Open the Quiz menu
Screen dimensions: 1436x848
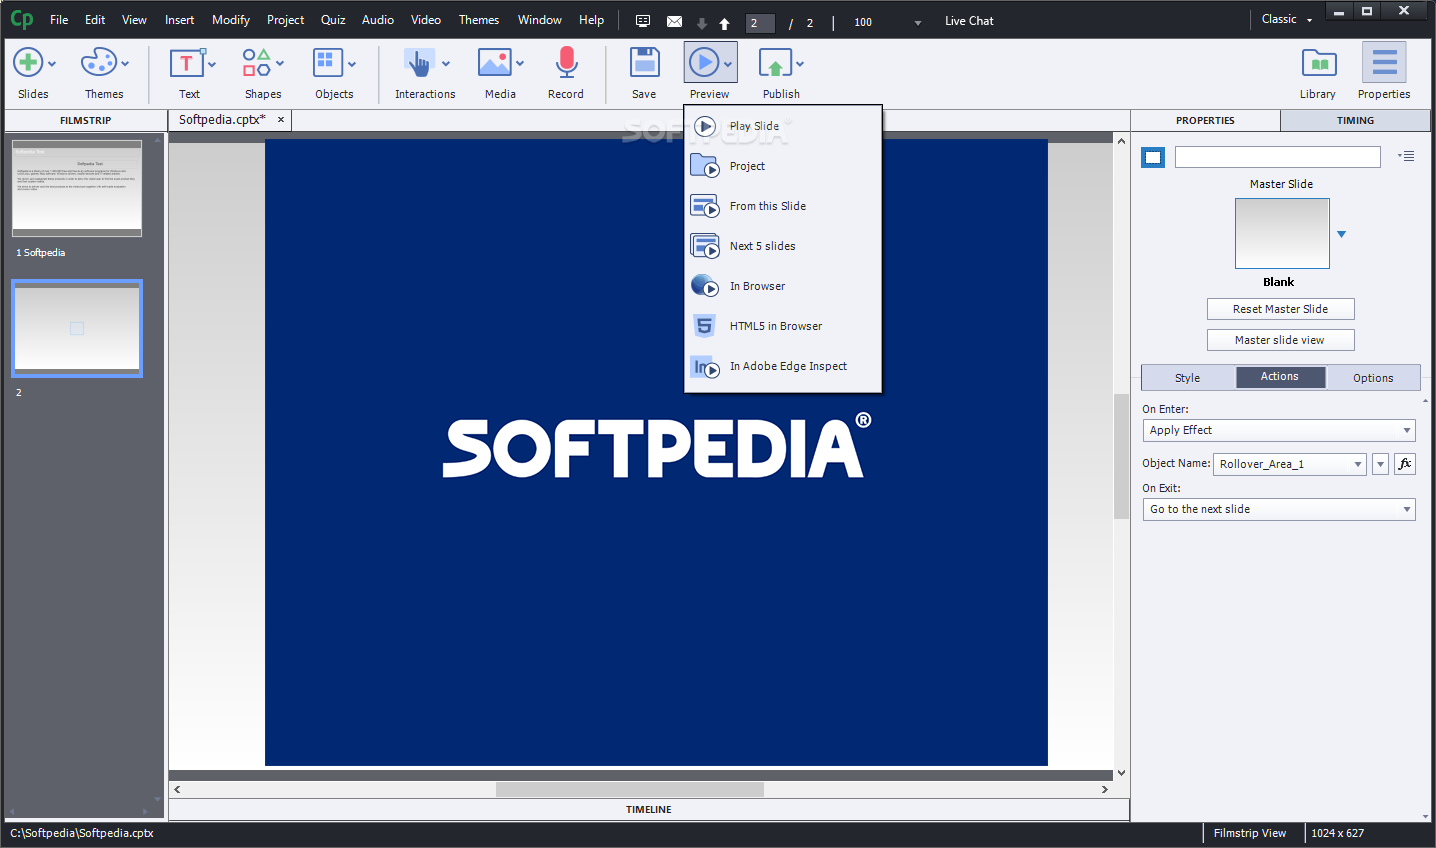tap(333, 20)
